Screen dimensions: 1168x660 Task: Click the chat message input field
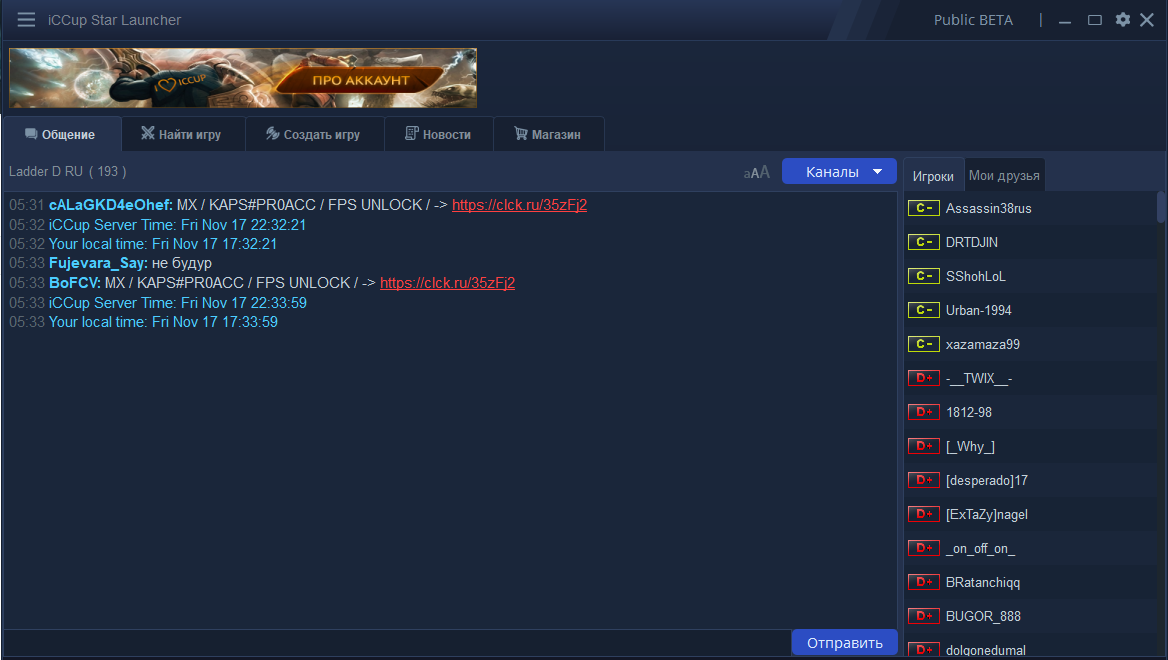click(397, 643)
